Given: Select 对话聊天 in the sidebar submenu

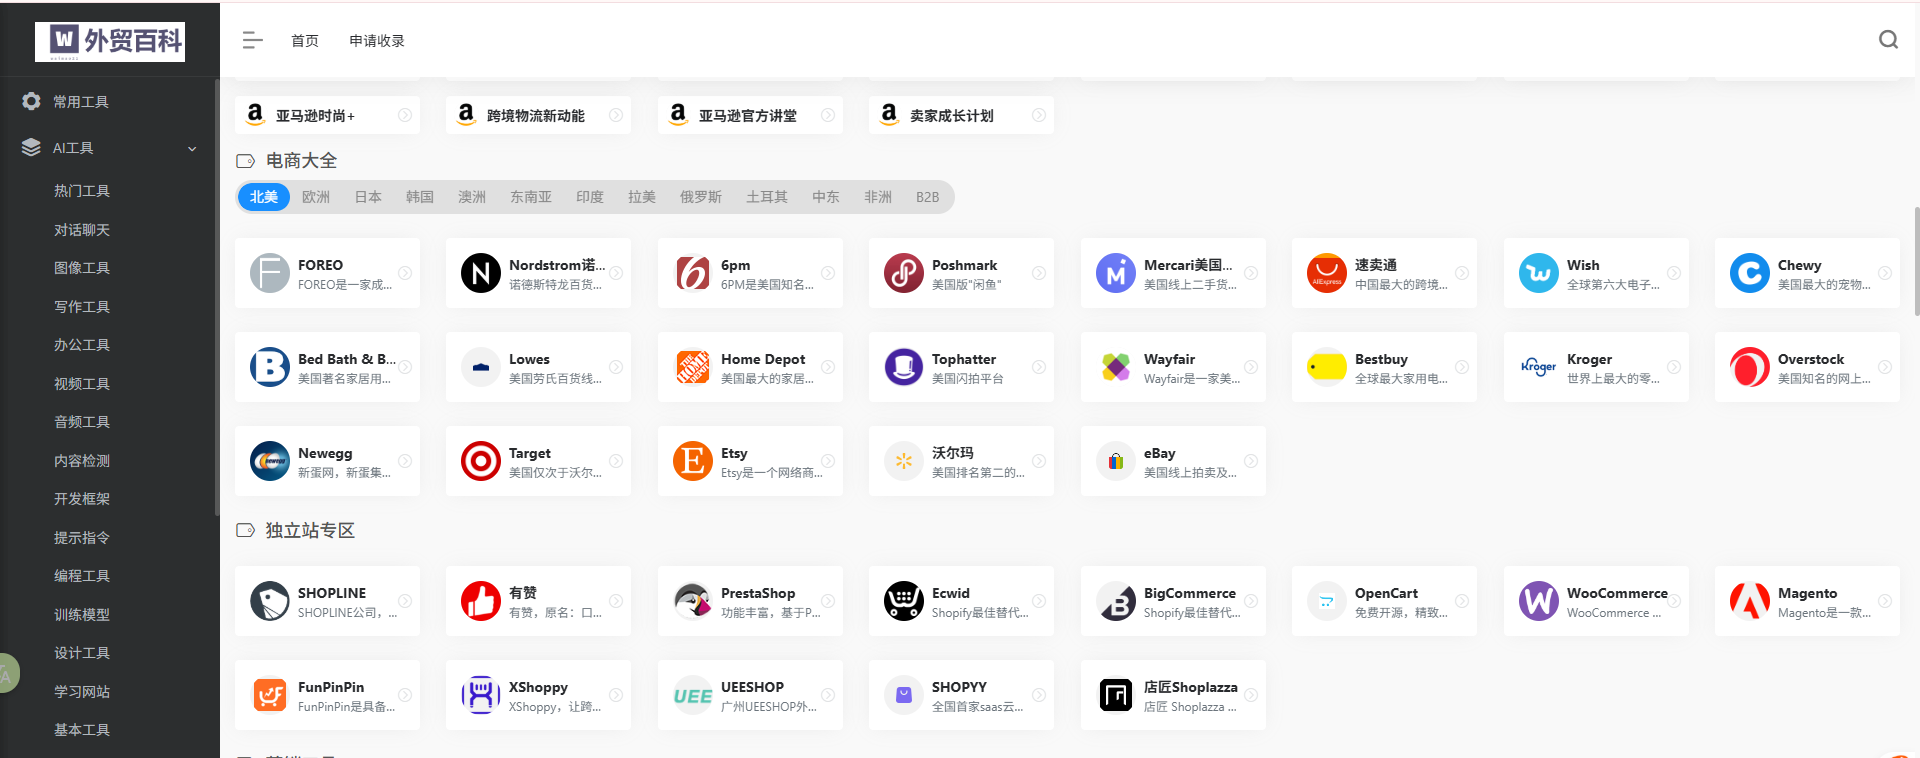Looking at the screenshot, I should tap(82, 230).
